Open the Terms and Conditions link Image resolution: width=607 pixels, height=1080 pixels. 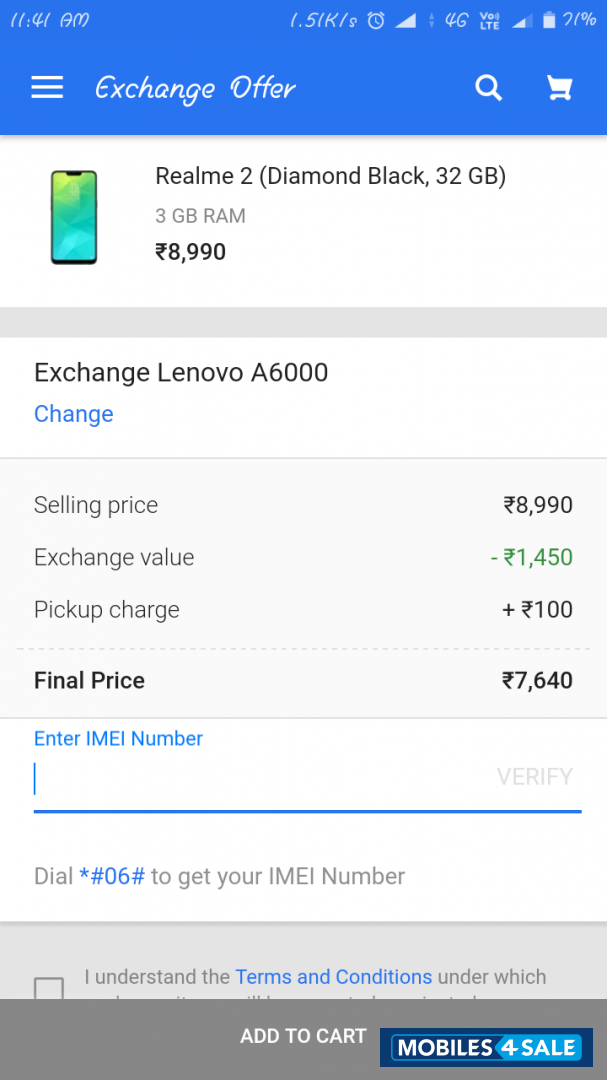(x=333, y=977)
